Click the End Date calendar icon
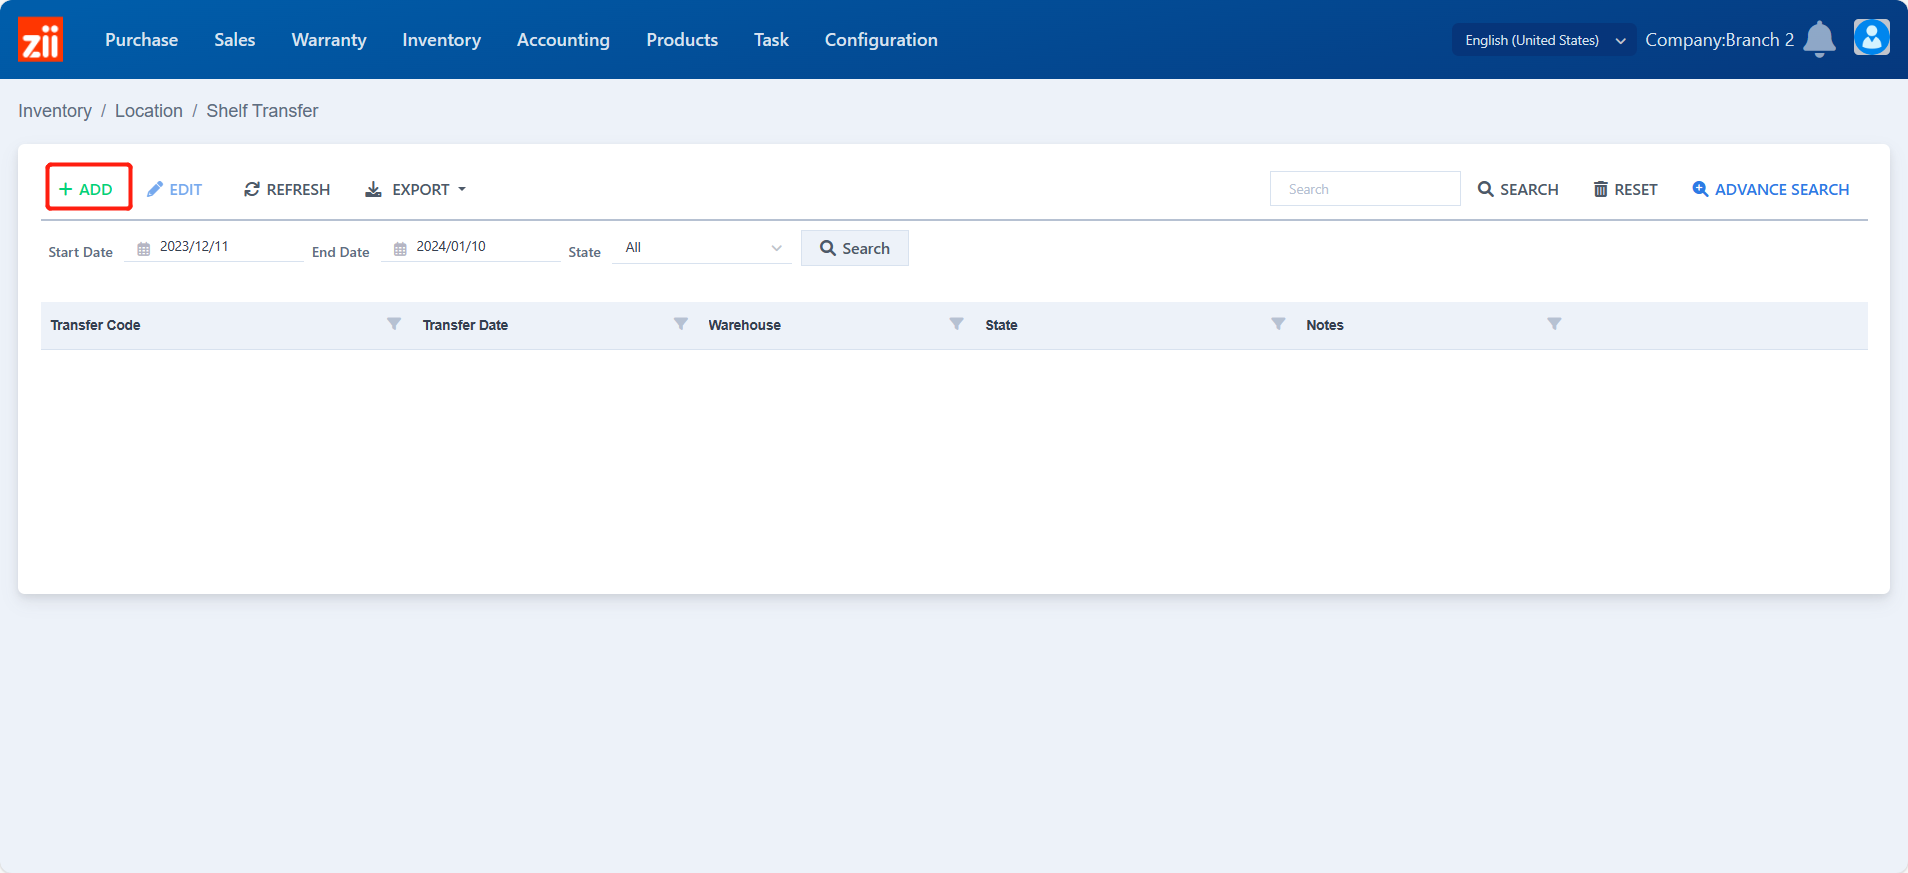Screen dimensions: 1908x873 point(400,248)
